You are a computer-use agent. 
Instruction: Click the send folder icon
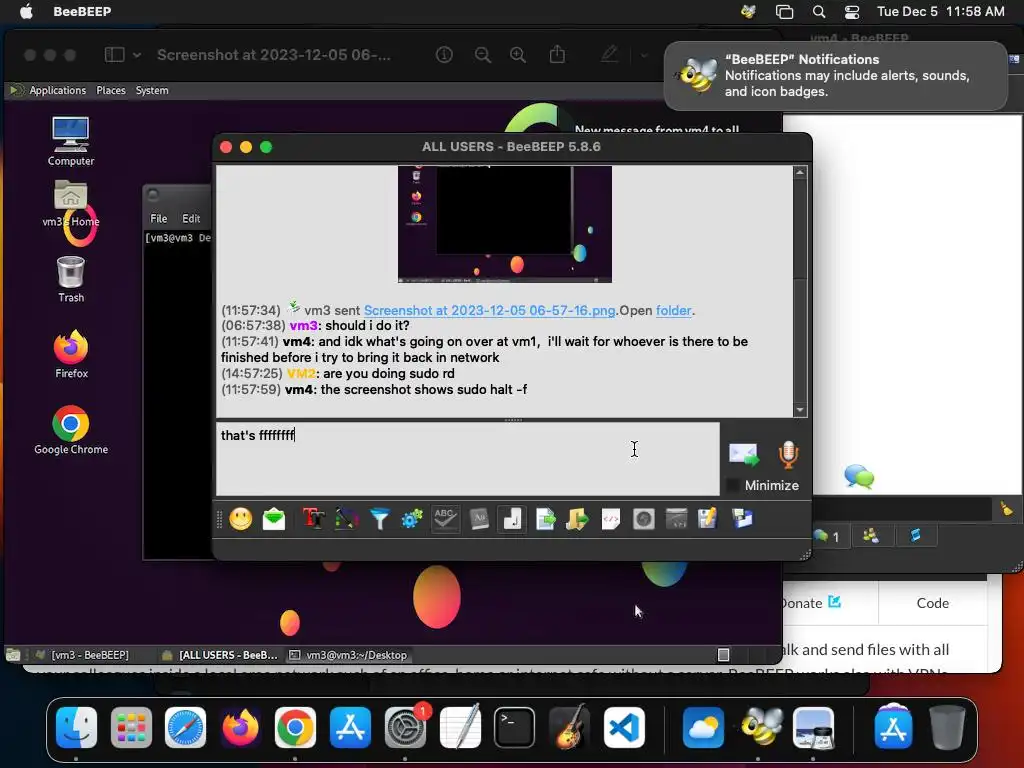point(577,519)
